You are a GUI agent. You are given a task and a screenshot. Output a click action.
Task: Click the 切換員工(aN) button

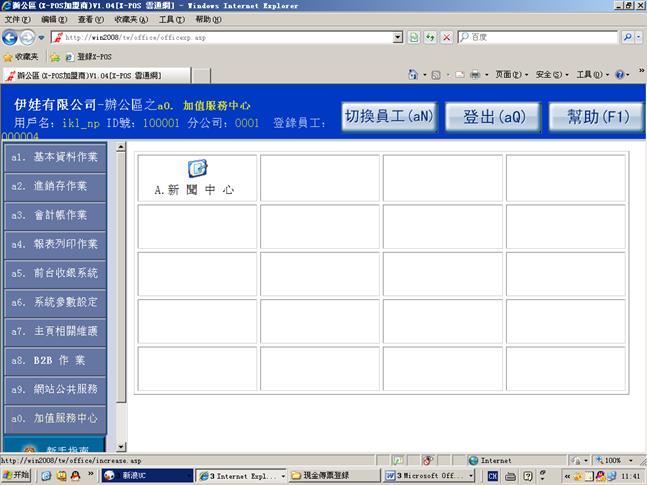388,116
